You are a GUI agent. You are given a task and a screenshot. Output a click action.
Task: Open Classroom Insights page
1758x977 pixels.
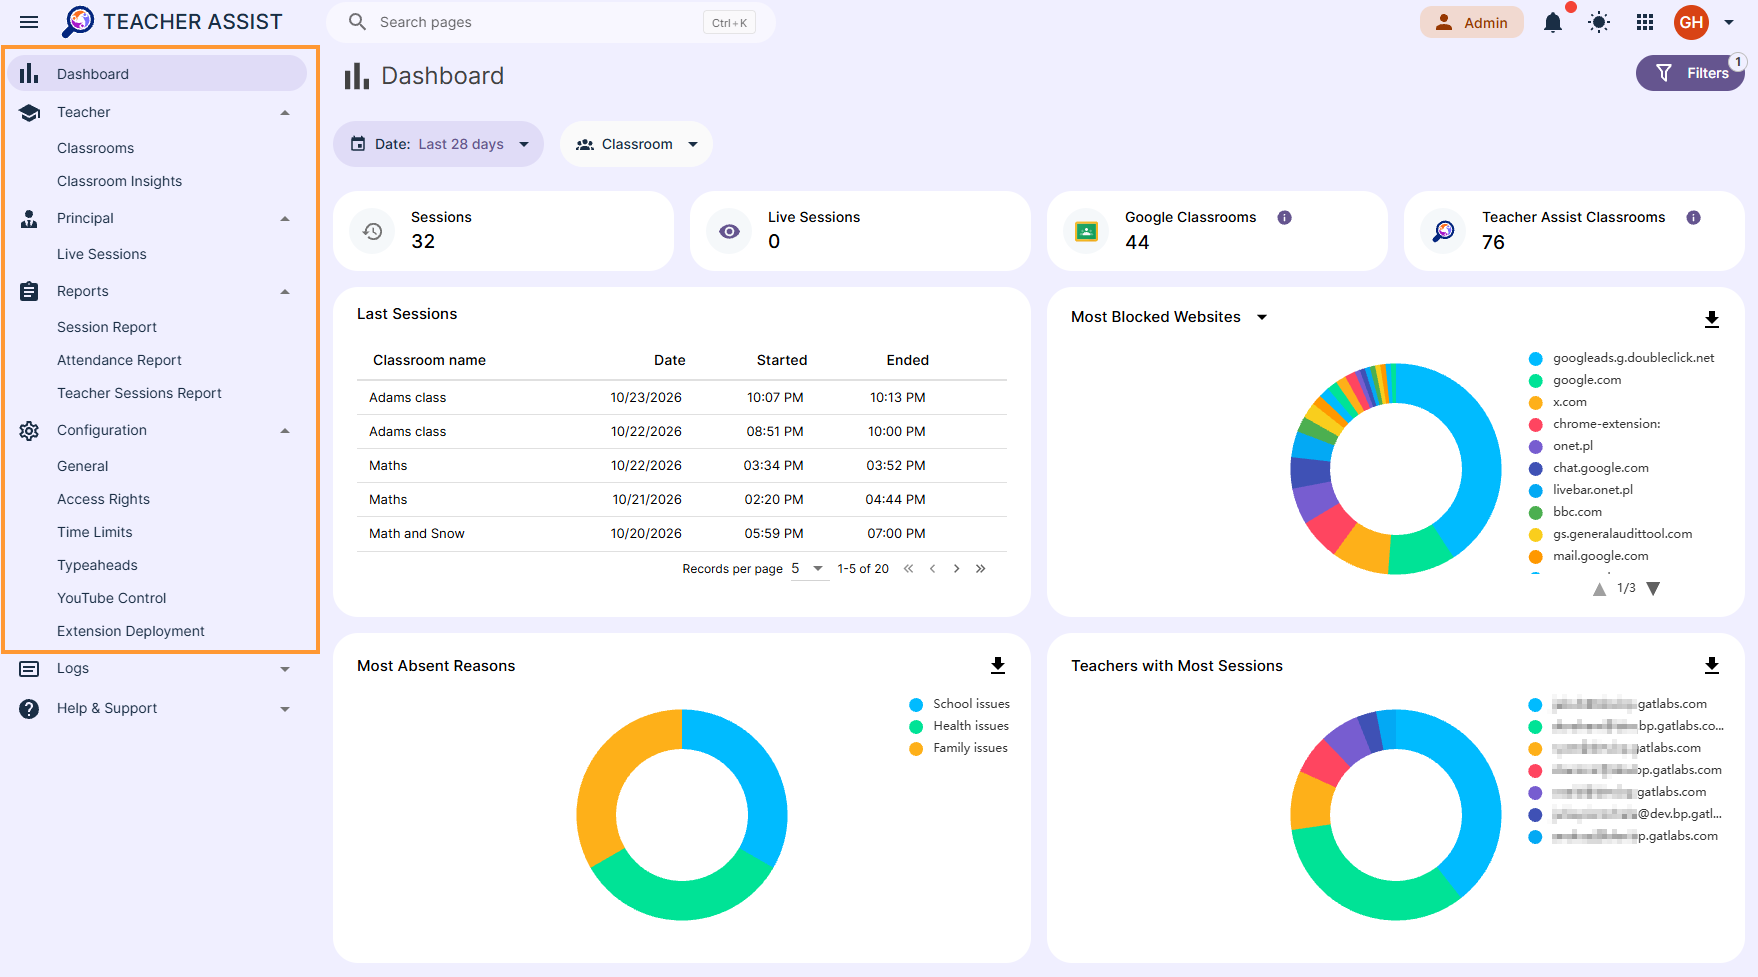(119, 181)
